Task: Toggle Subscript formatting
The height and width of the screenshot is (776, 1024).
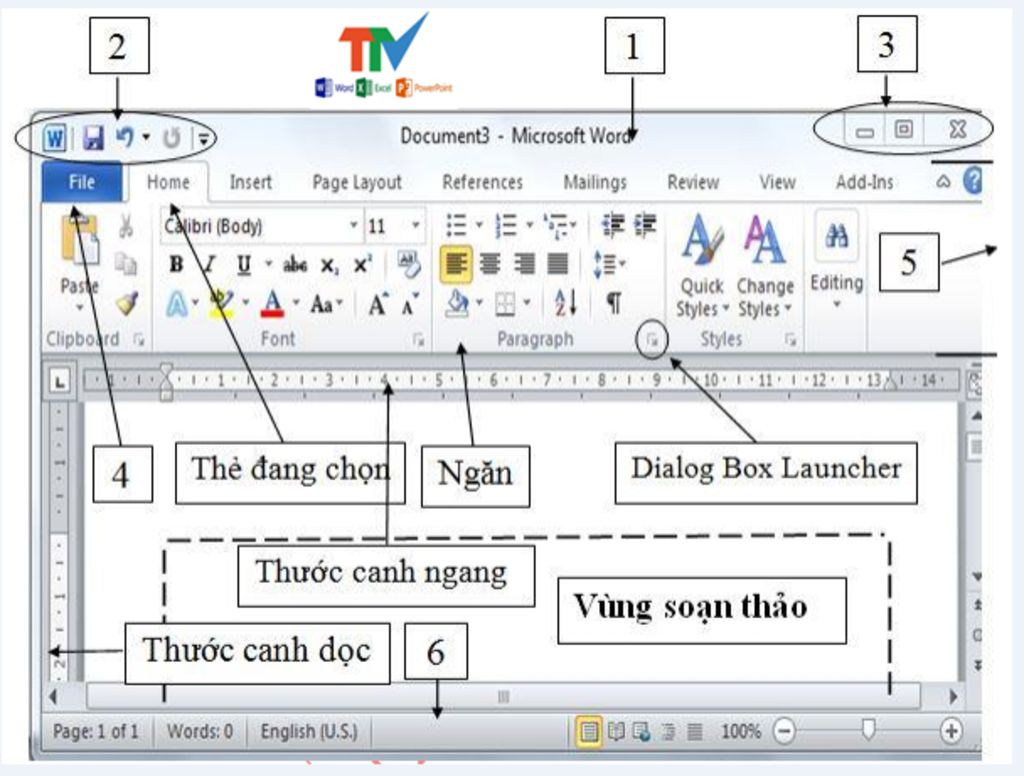Action: (330, 265)
